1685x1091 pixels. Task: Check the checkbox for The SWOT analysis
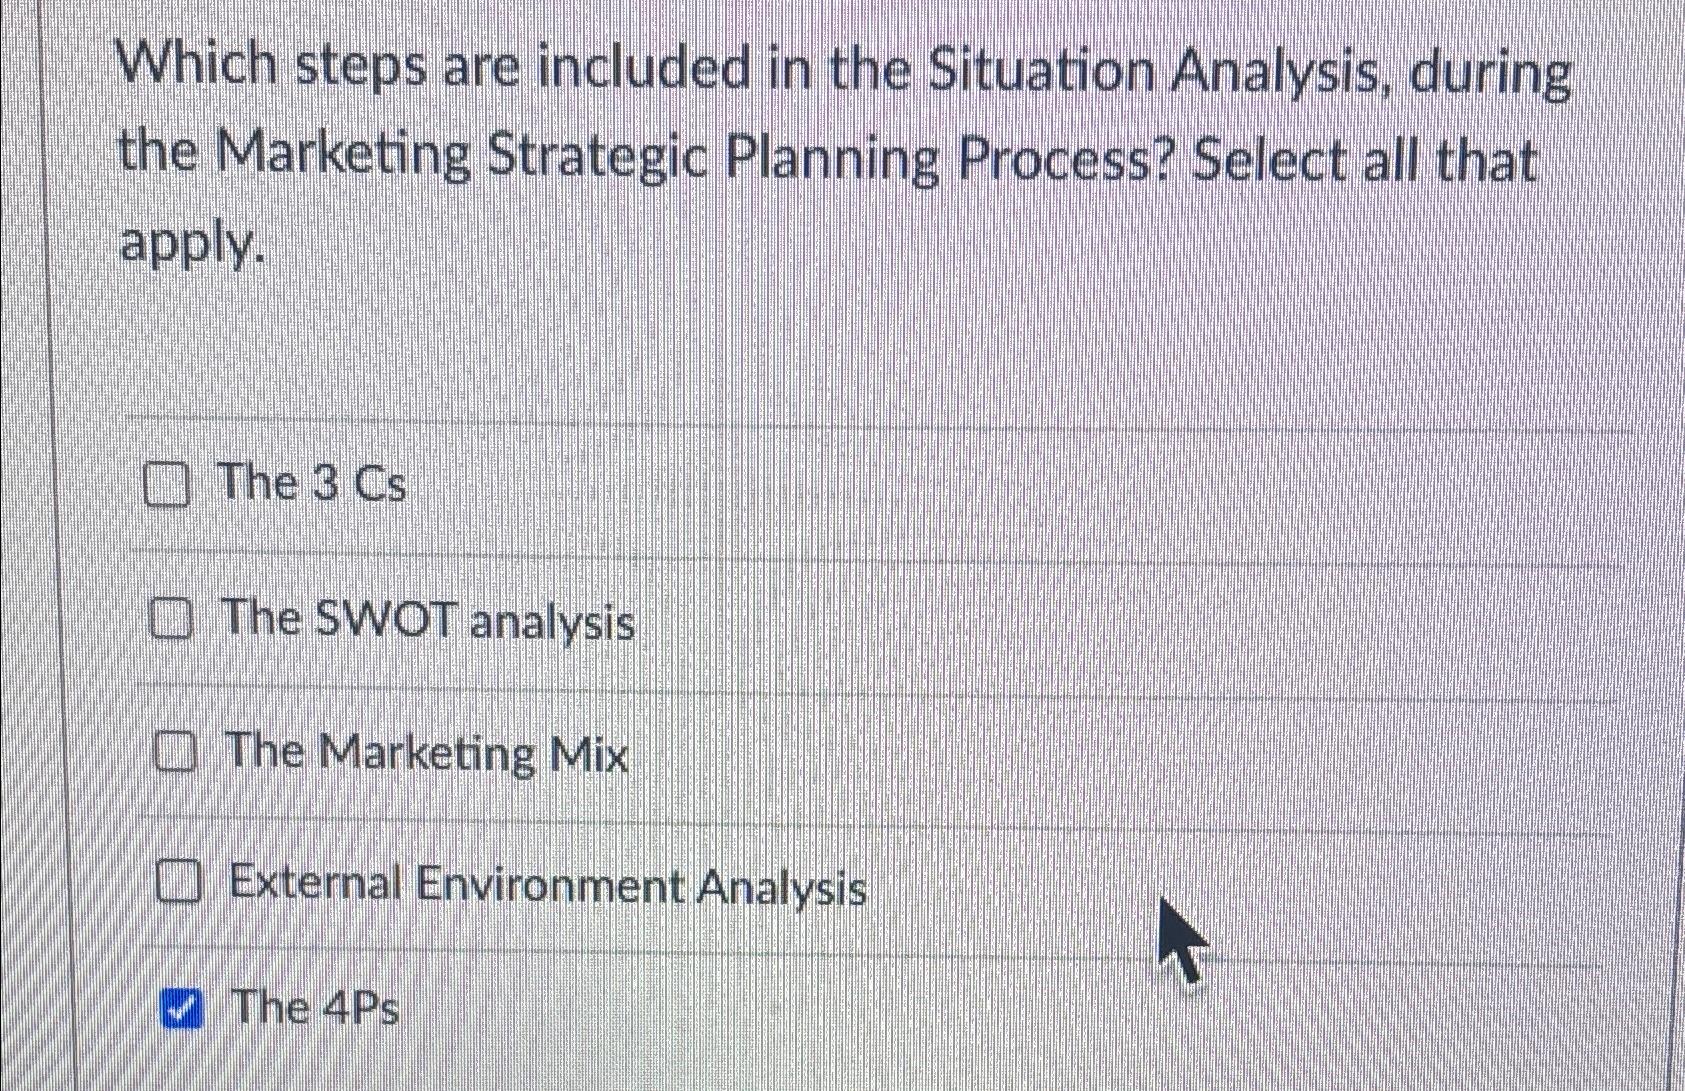(x=172, y=620)
